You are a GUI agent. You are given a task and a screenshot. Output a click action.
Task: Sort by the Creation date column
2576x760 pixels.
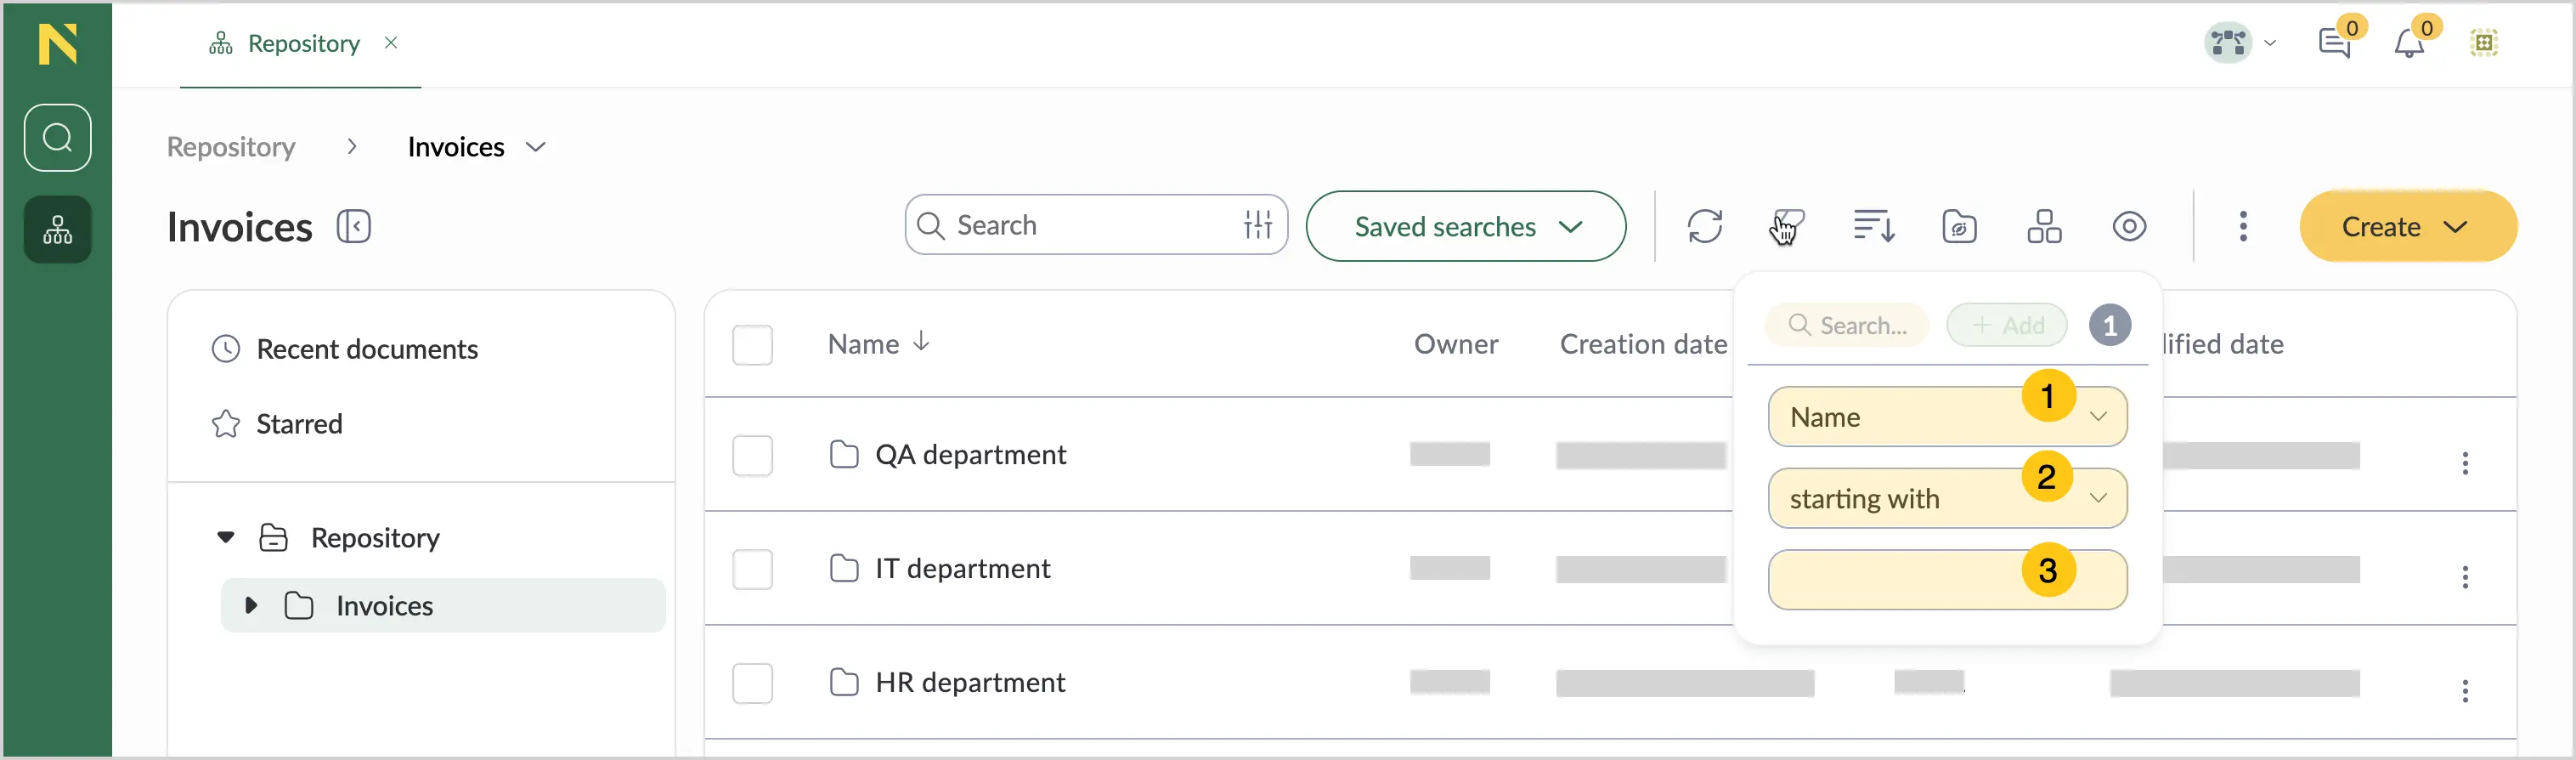tap(1643, 344)
